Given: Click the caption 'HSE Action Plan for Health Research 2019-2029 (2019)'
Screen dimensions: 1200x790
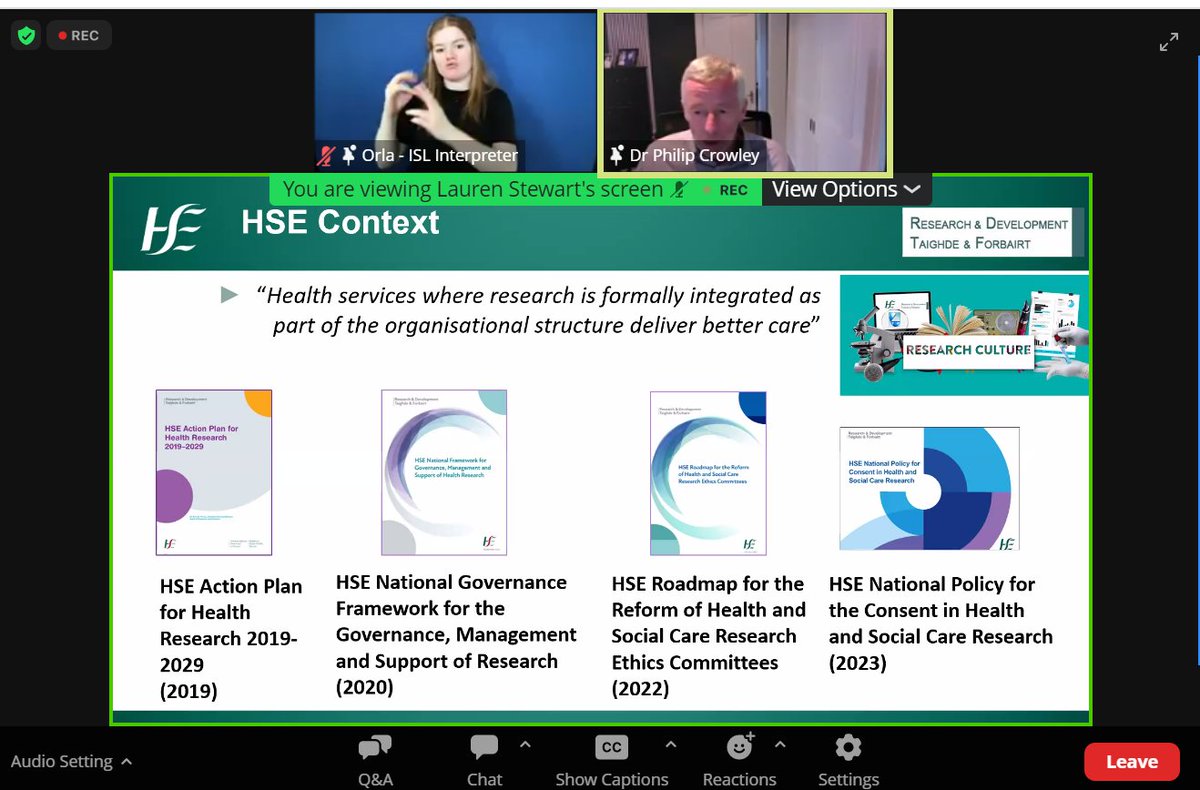Looking at the screenshot, I should pos(231,638).
